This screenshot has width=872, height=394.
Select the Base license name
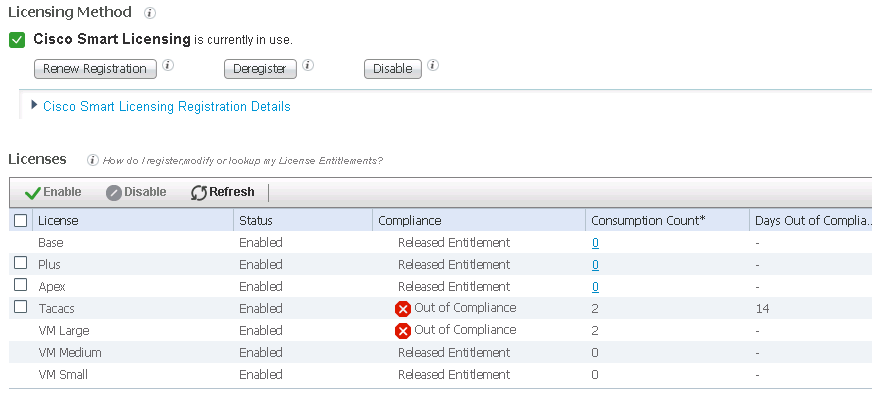click(51, 243)
